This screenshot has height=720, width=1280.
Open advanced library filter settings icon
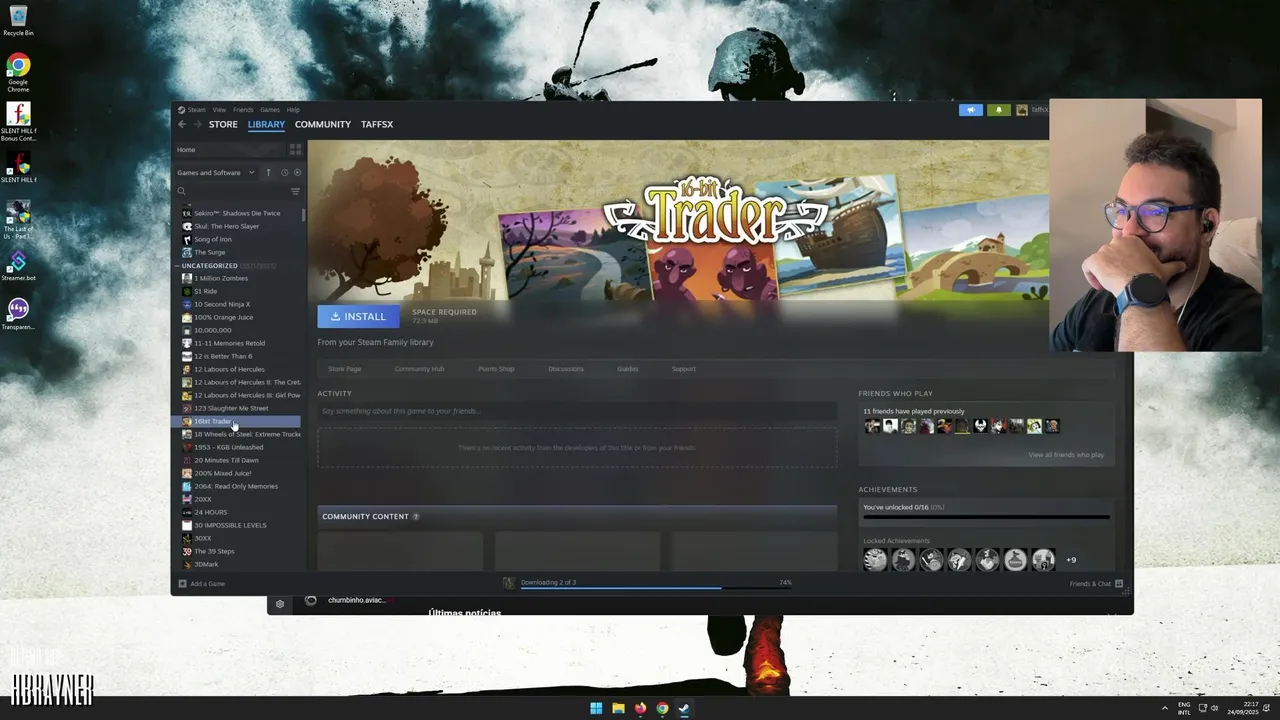pos(295,191)
